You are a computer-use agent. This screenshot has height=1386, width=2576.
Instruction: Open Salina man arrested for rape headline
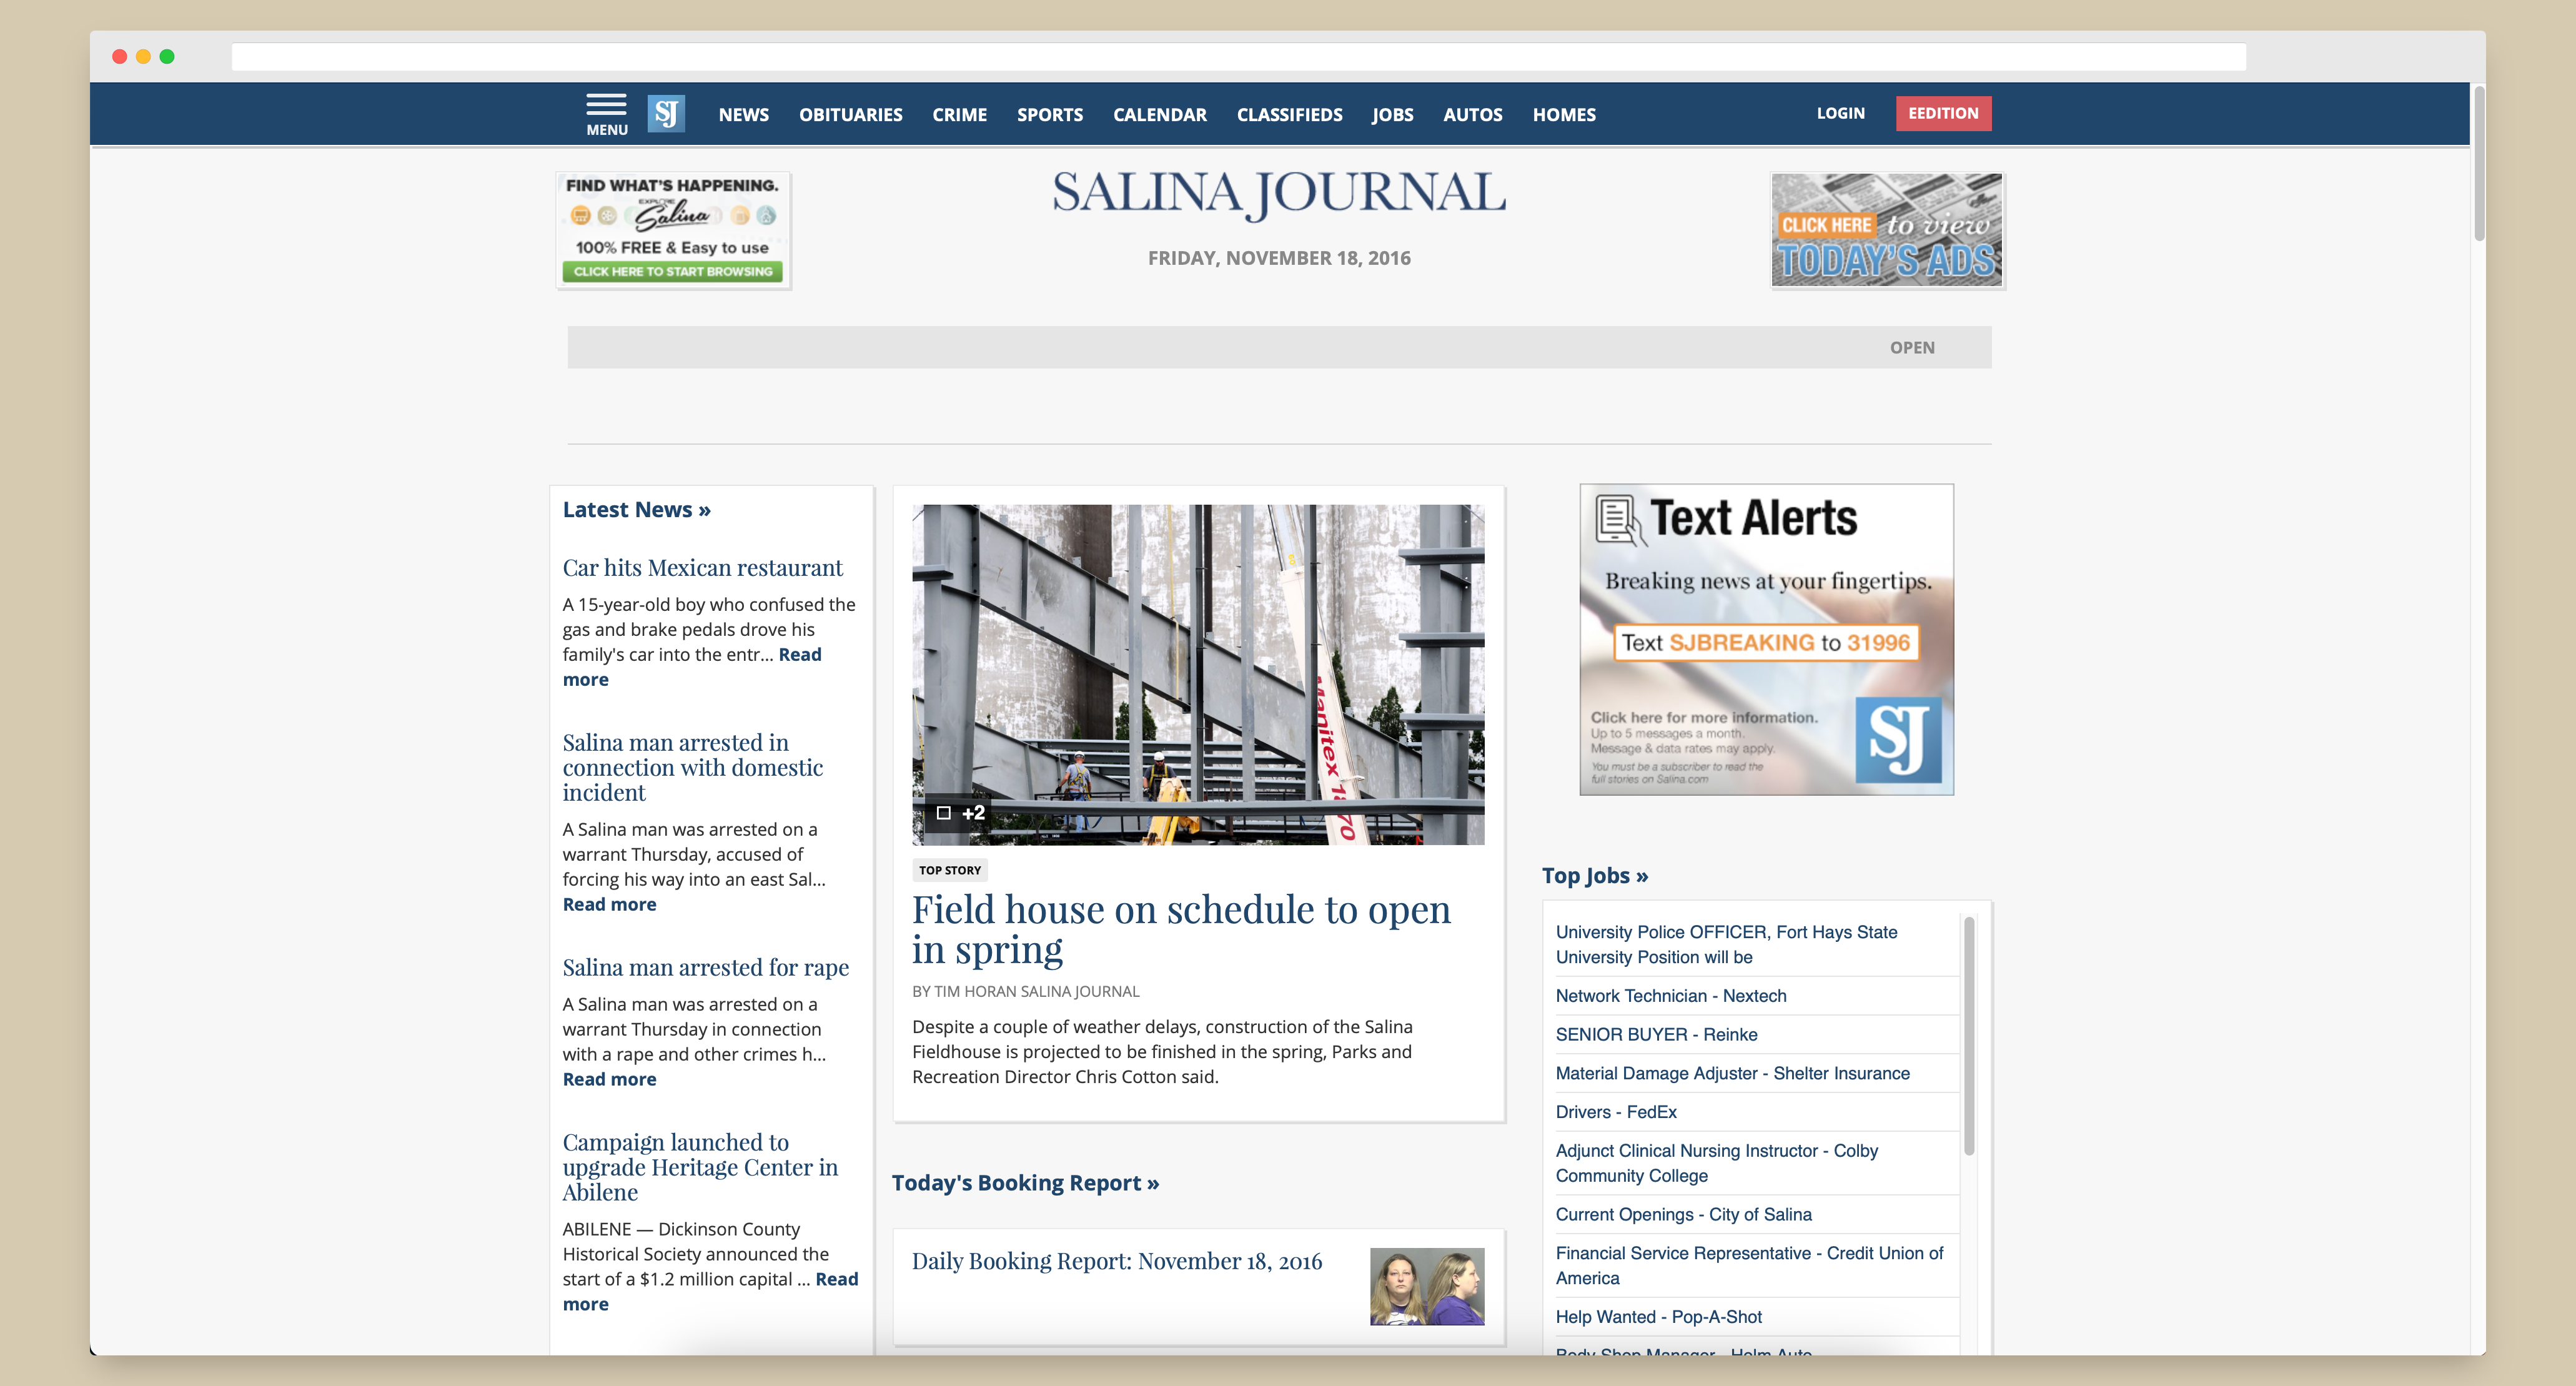click(x=705, y=967)
